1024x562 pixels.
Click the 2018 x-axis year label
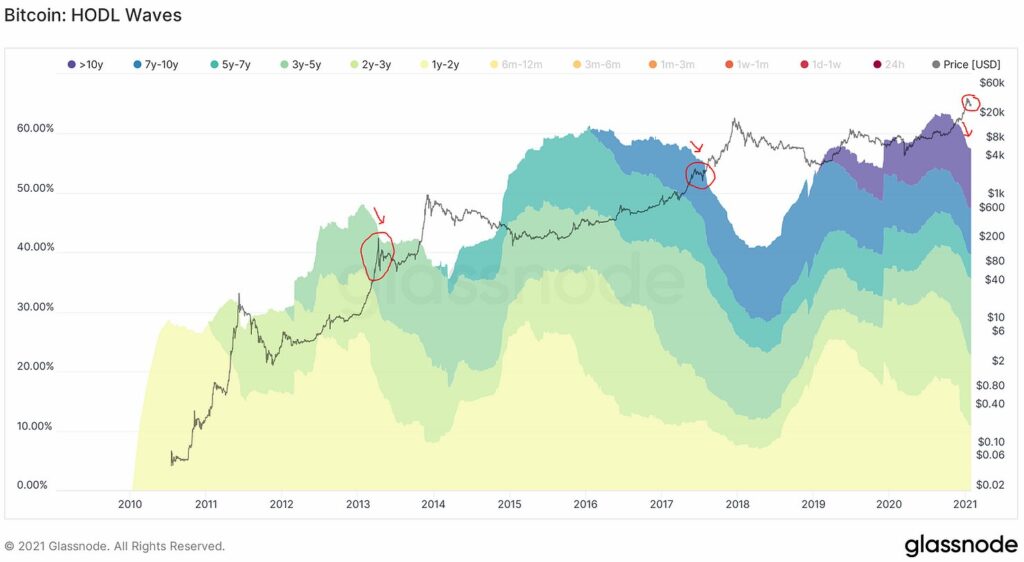[737, 504]
